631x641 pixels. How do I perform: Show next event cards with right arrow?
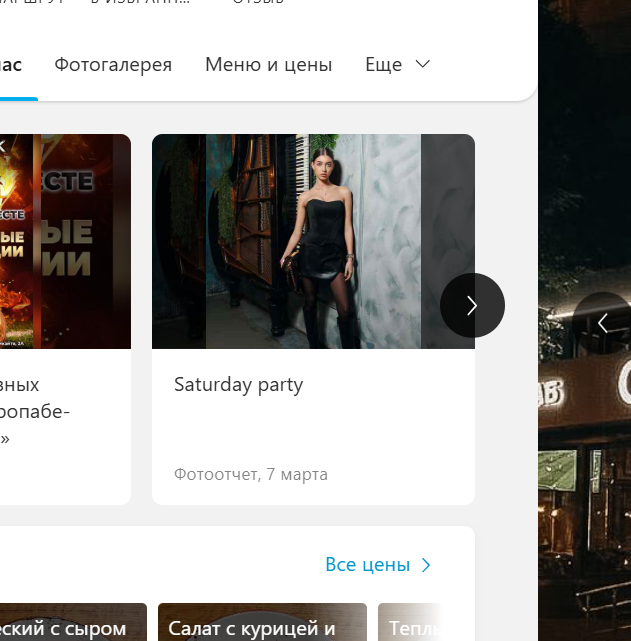[x=472, y=305]
